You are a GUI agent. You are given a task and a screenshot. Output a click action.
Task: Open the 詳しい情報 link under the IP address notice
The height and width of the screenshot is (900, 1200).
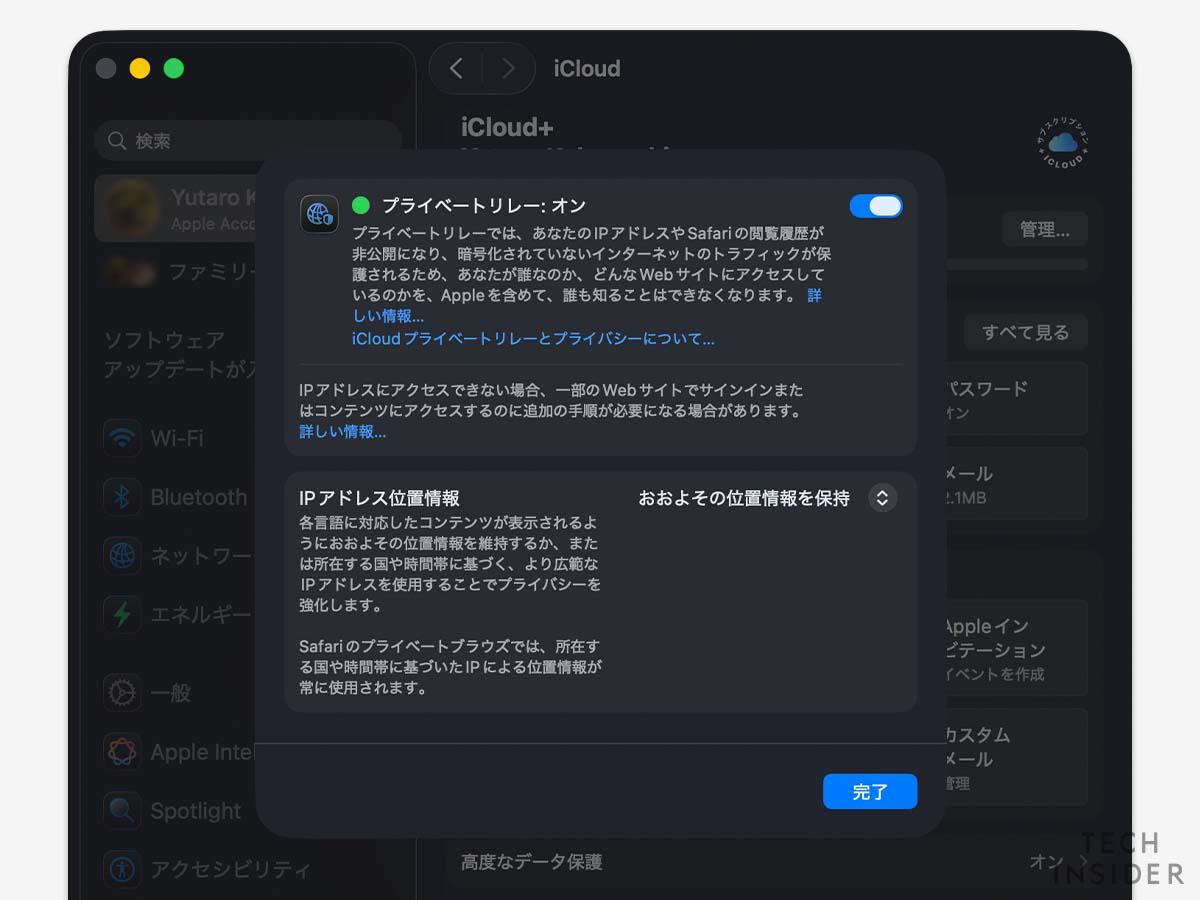pyautogui.click(x=343, y=432)
